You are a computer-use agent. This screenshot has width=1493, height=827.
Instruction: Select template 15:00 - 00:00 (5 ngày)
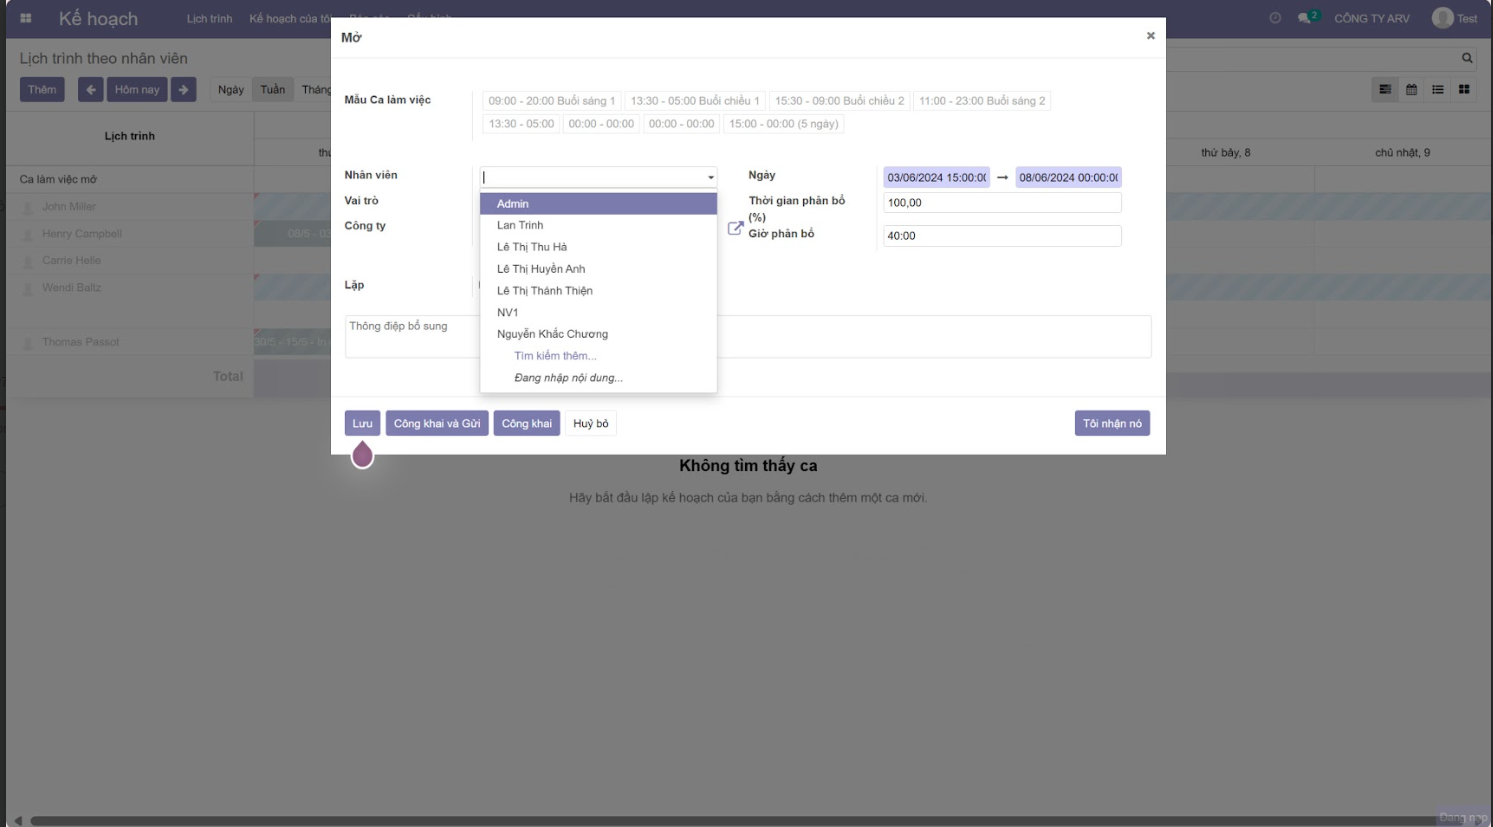[783, 124]
